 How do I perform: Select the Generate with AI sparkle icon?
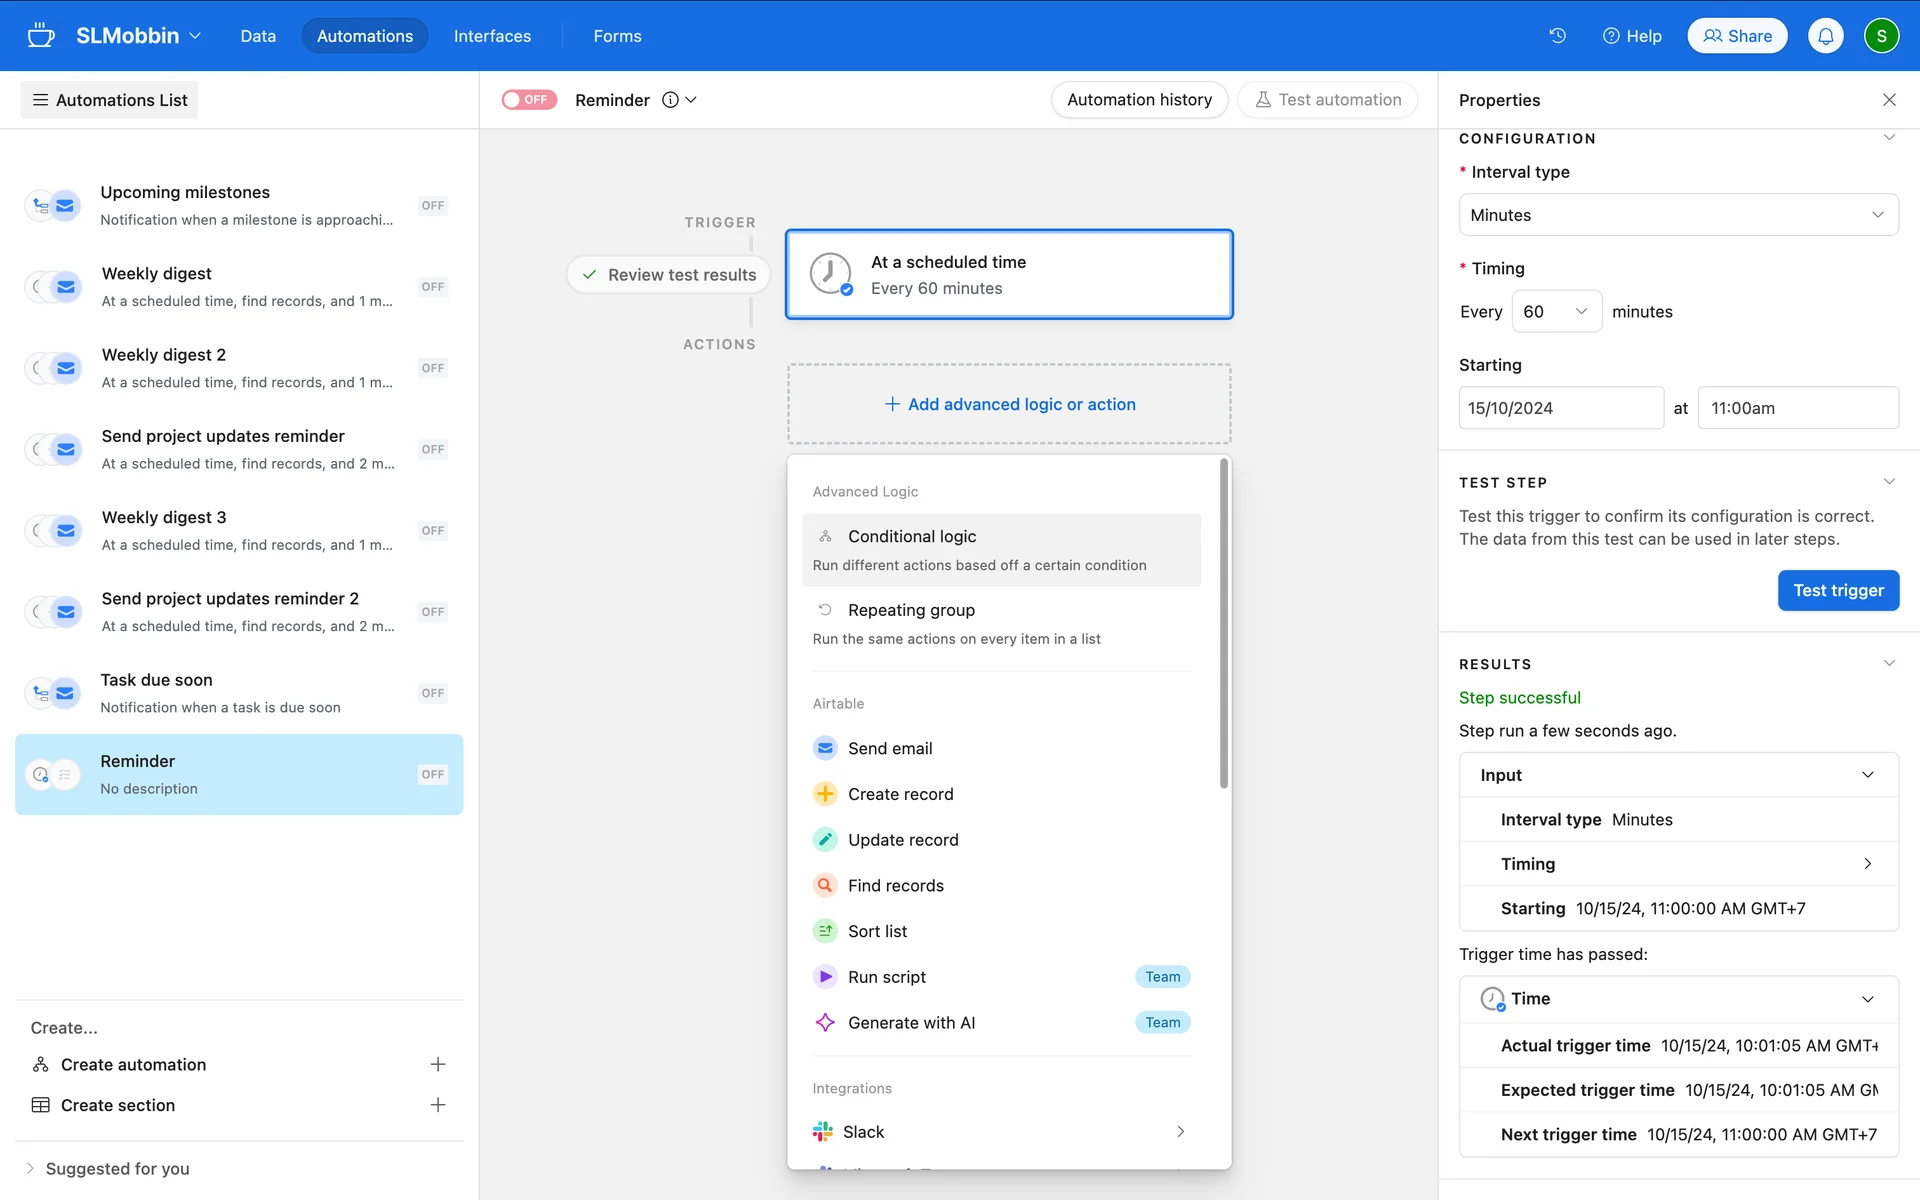click(825, 1022)
